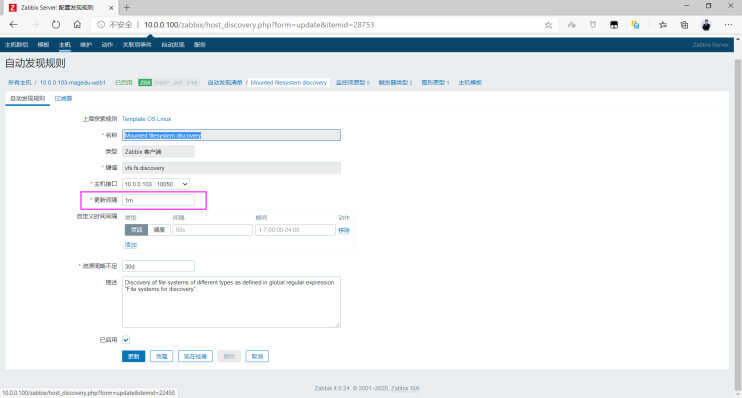Open the collections icon in browser toolbar
Image resolution: width=742 pixels, height=398 pixels.
click(x=684, y=25)
